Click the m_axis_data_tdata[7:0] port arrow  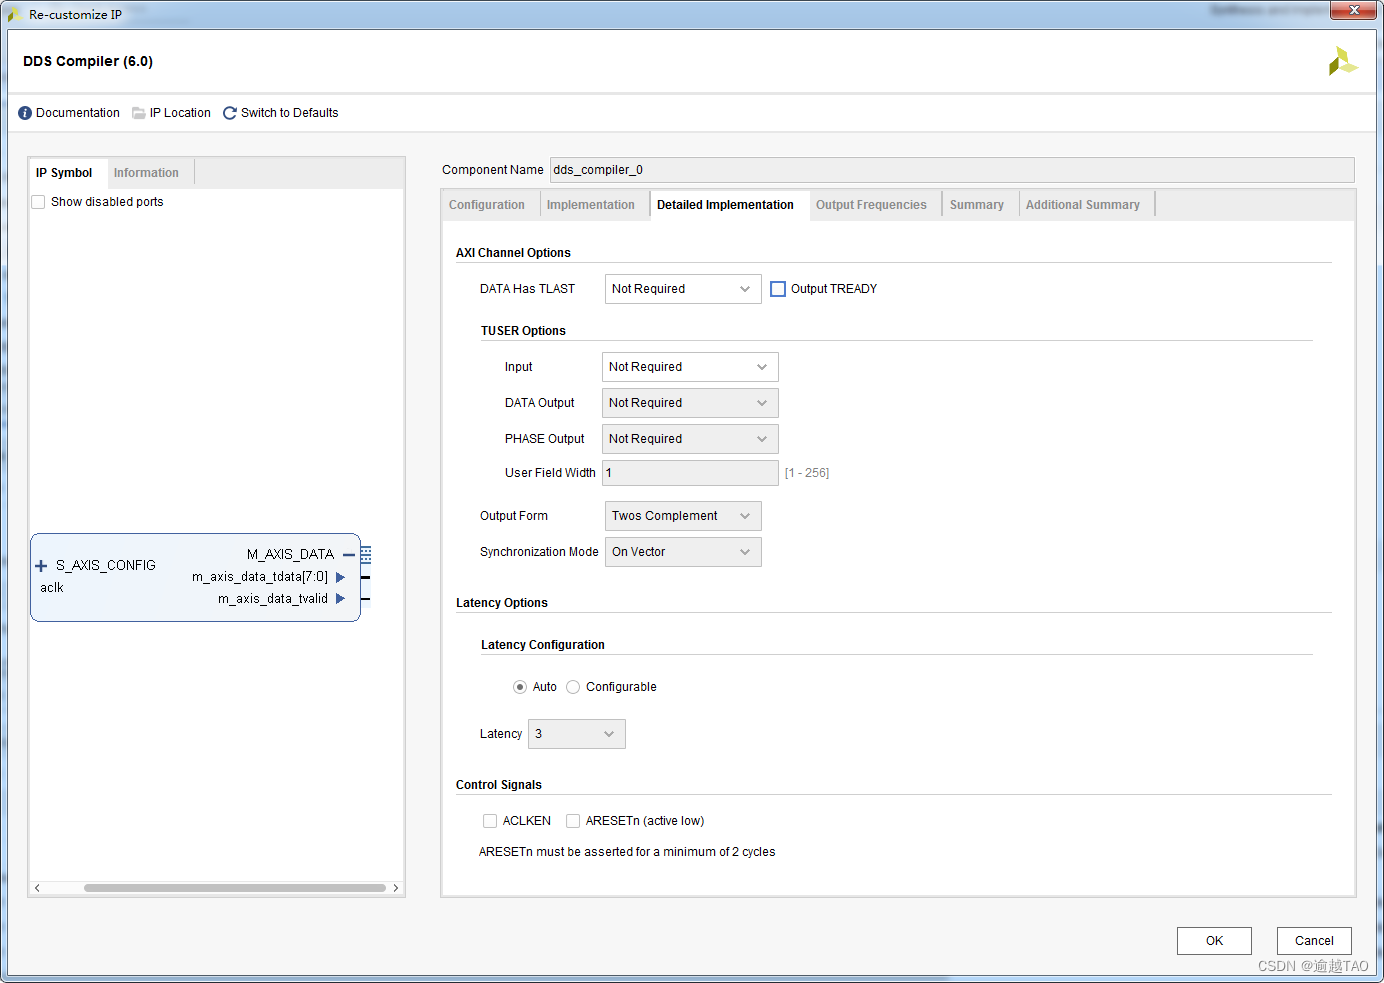340,577
